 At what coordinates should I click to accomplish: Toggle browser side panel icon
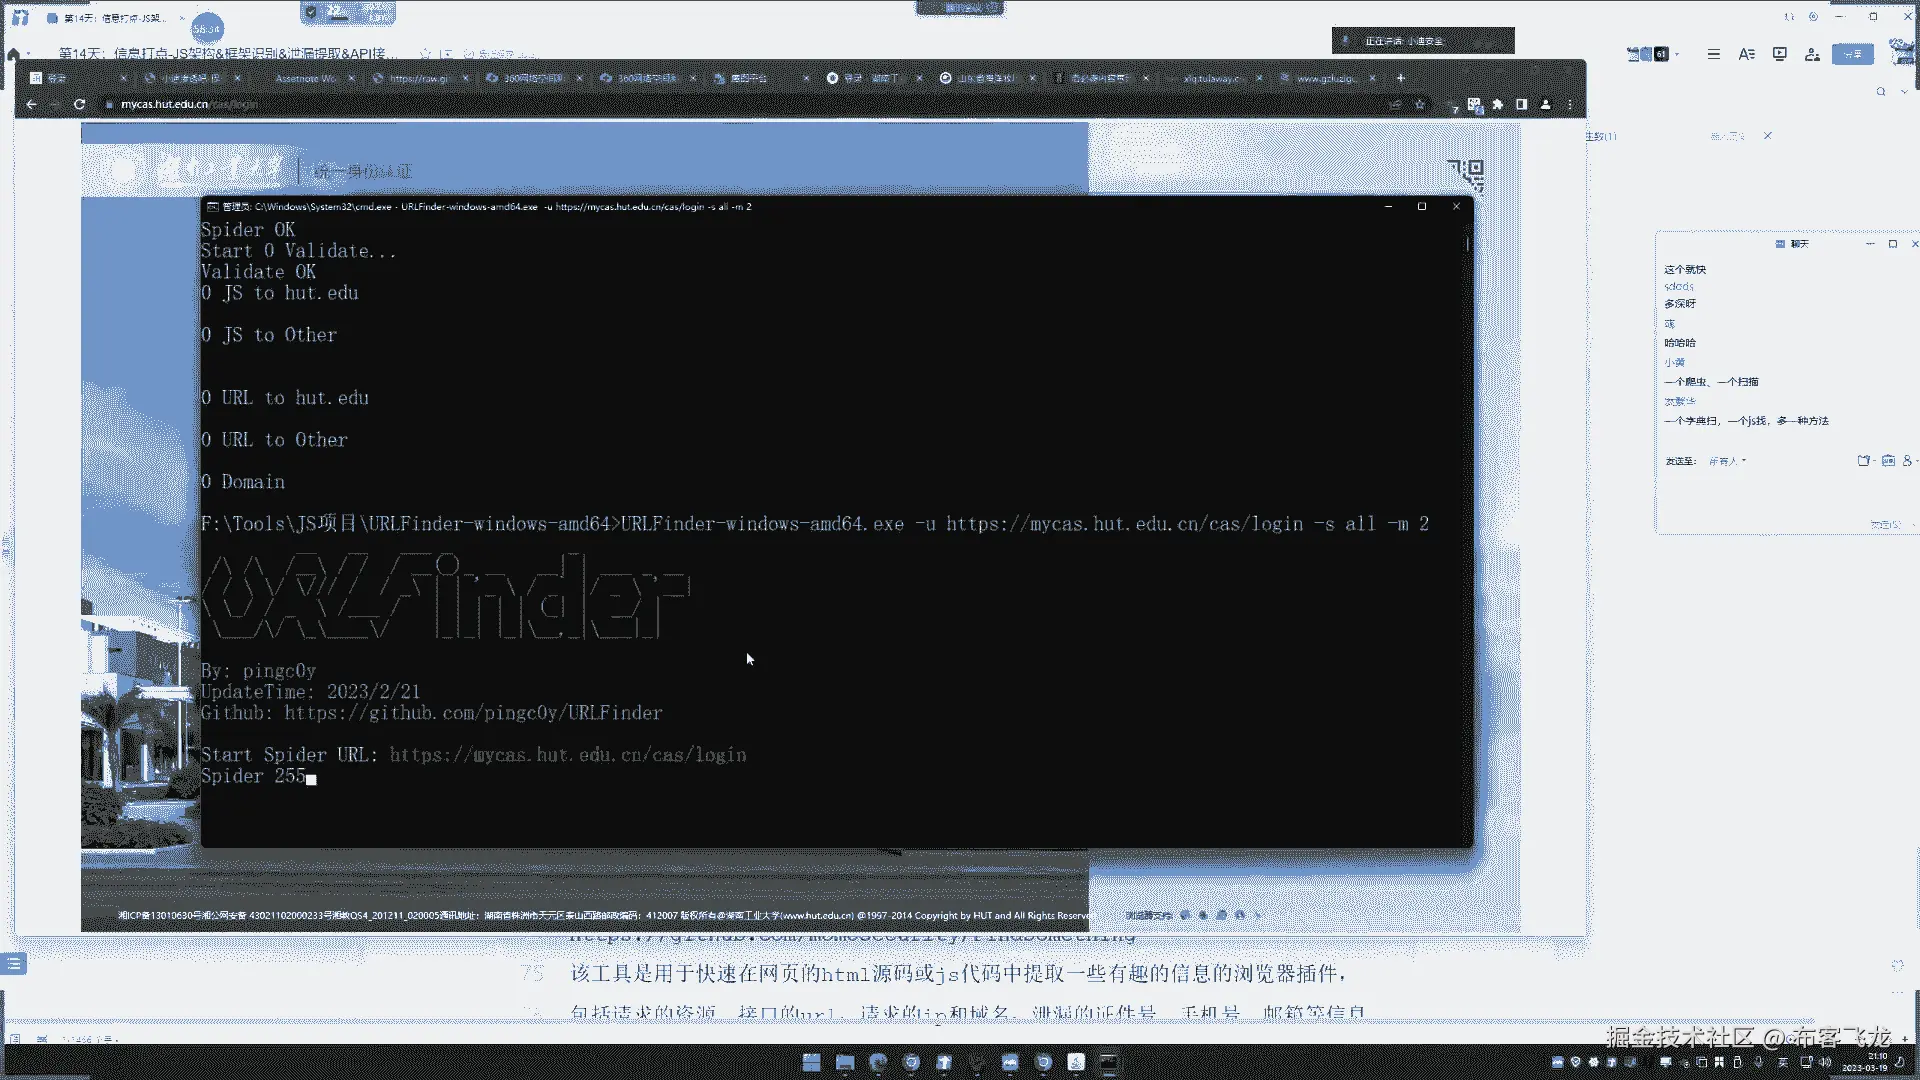click(x=1522, y=104)
